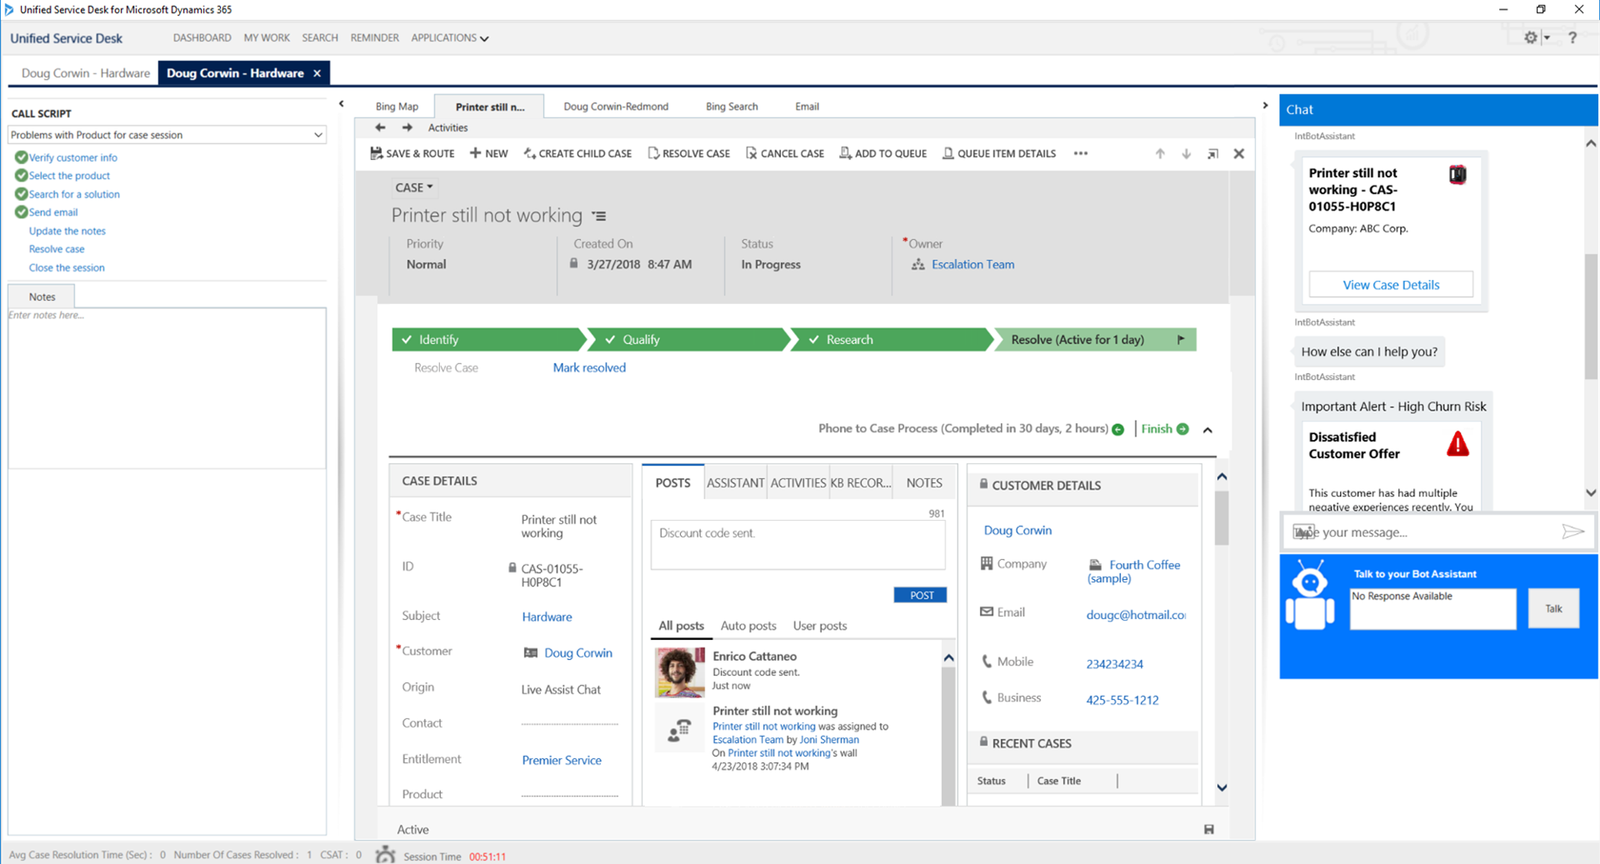Open the Reminder menu item
Image resolution: width=1600 pixels, height=864 pixels.
[375, 38]
